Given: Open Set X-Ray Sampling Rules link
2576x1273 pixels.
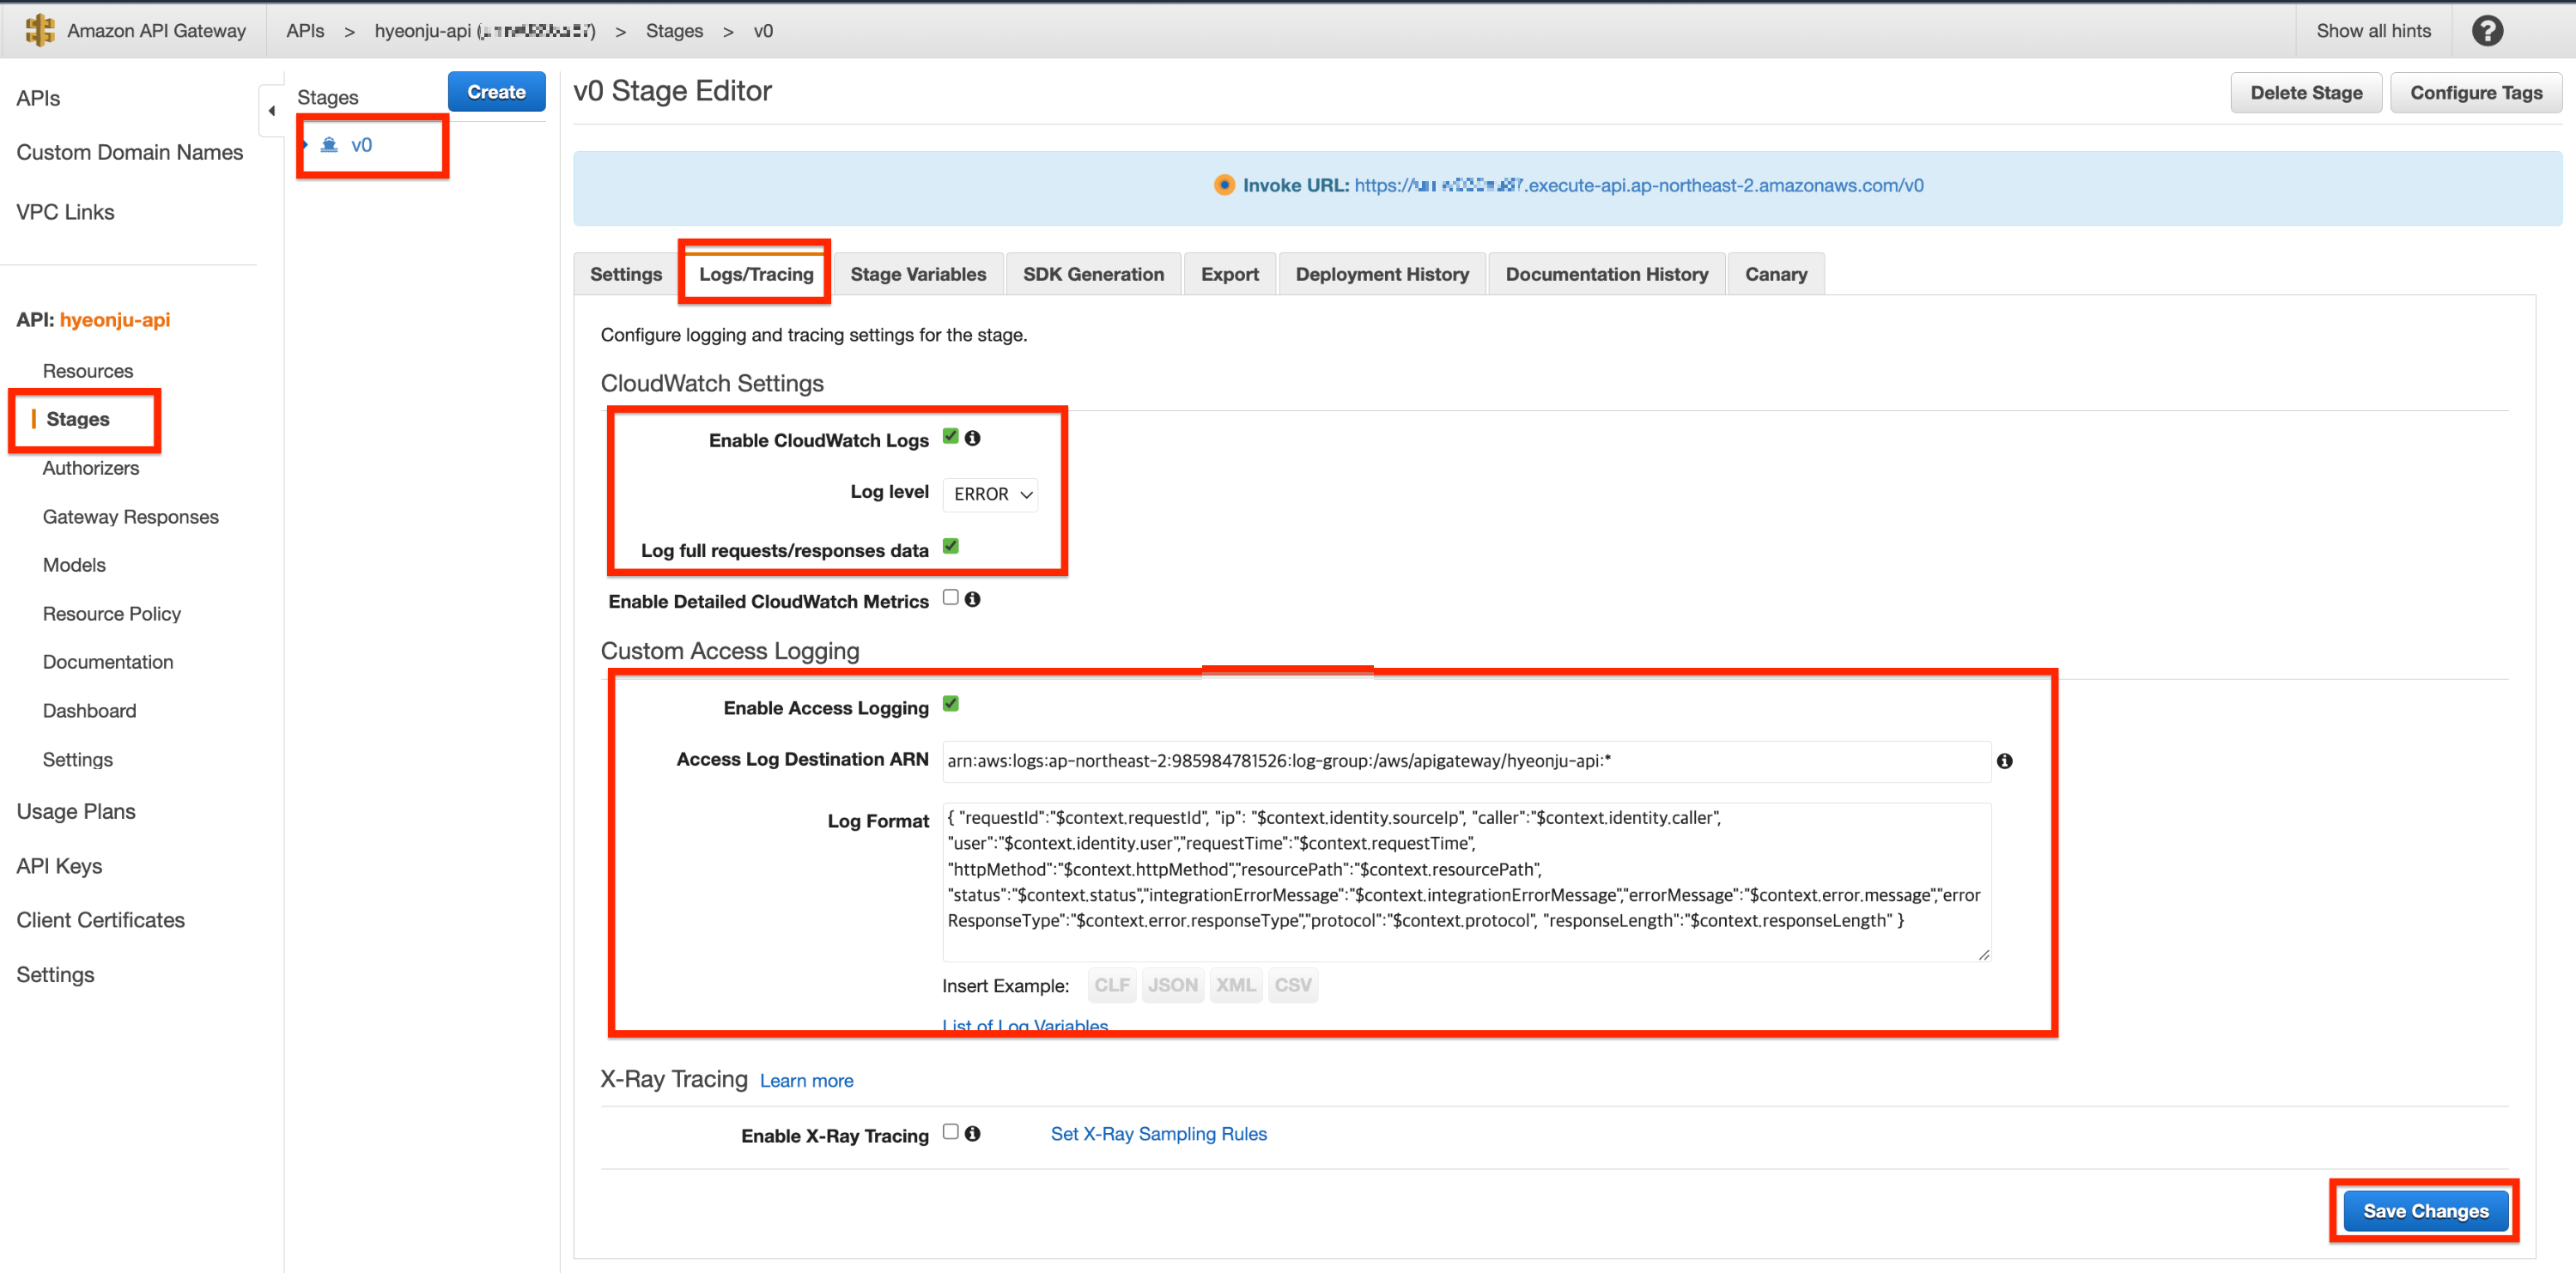Looking at the screenshot, I should coord(1158,1134).
